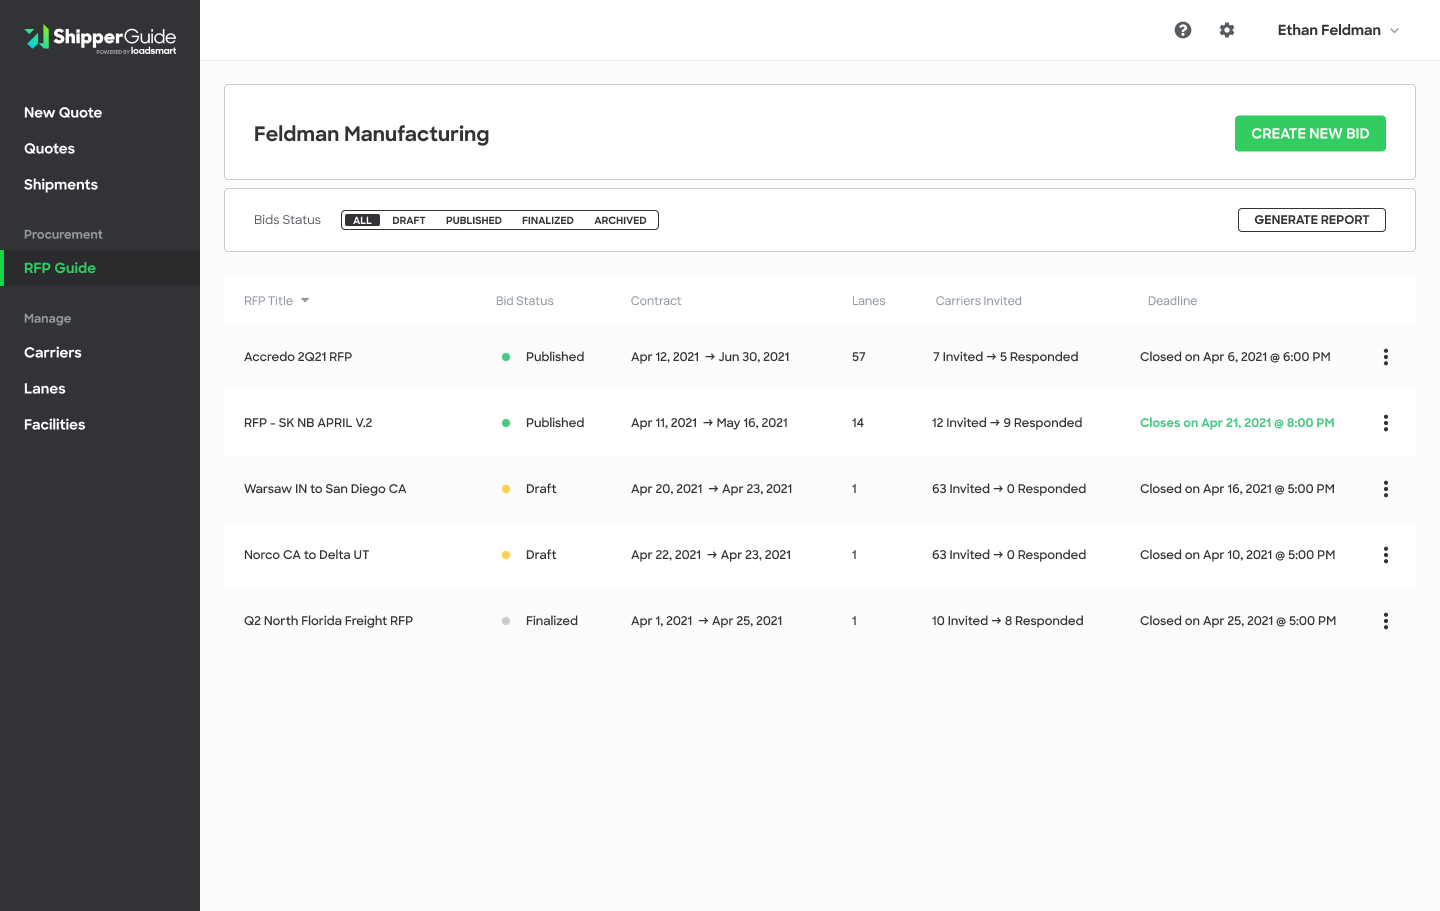
Task: Filter bids by DRAFT status
Action: click(x=409, y=220)
